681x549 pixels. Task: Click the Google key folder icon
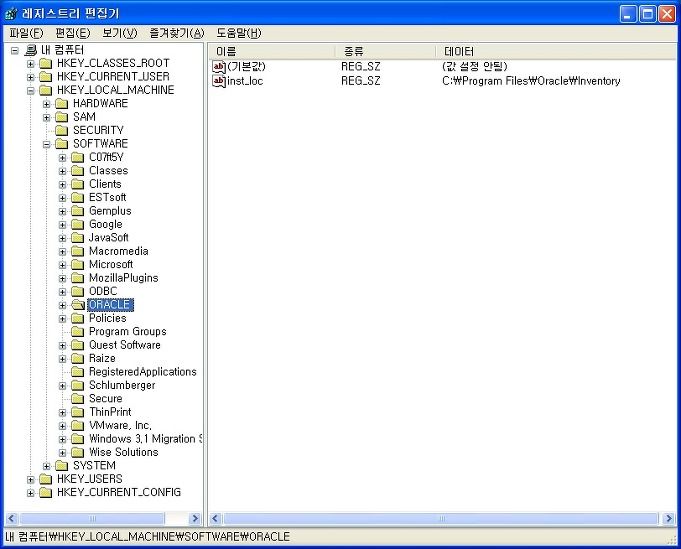pyautogui.click(x=78, y=225)
